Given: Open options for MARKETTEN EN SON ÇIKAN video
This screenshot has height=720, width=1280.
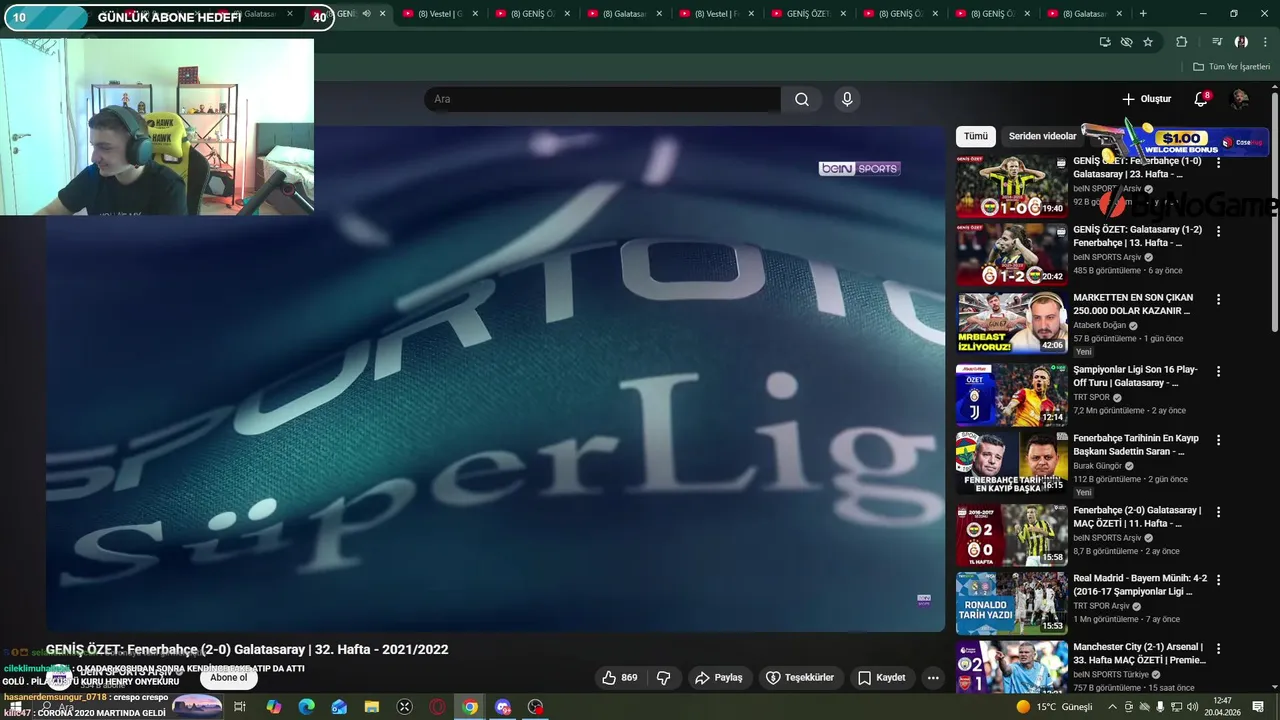Looking at the screenshot, I should [x=1218, y=299].
